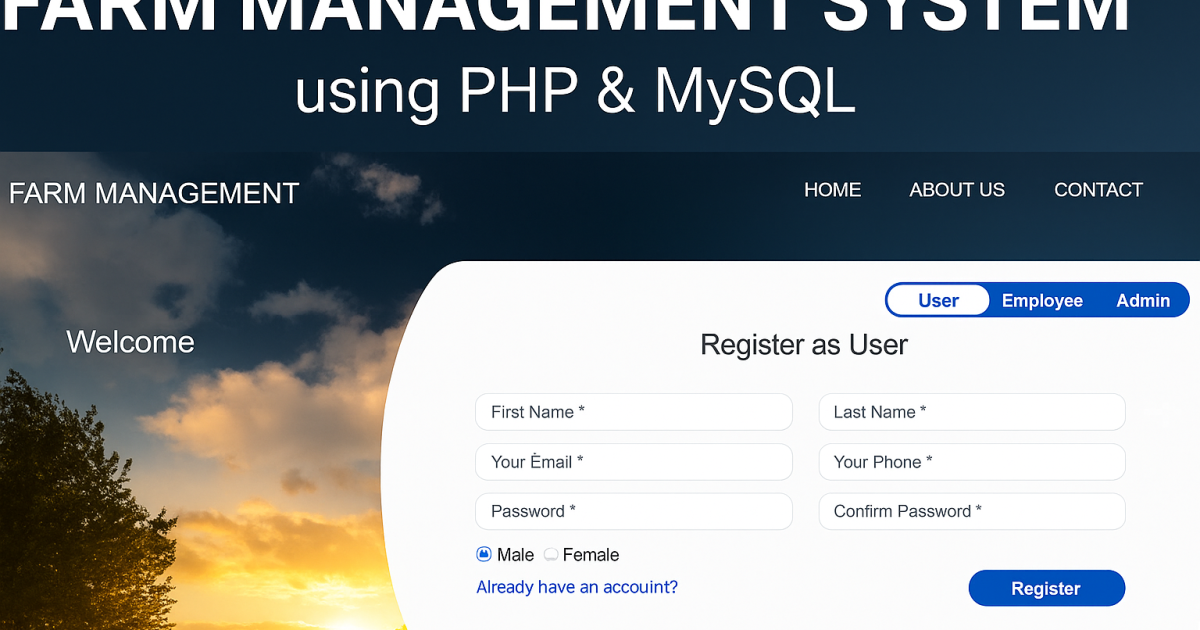Click the Register button

tap(1046, 588)
